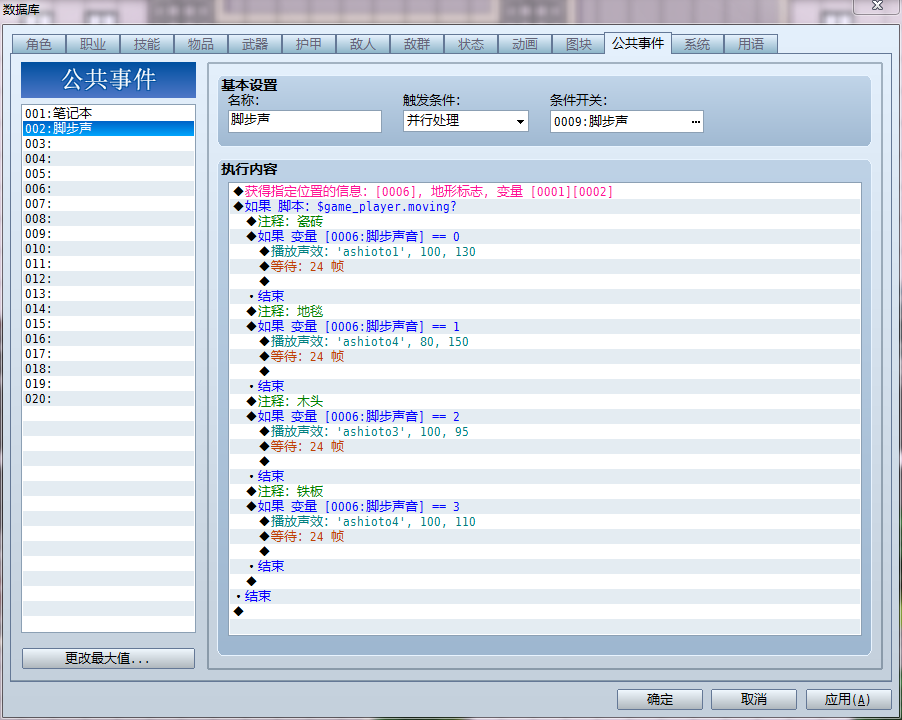Select the 注释: 铁板 comment line

click(x=545, y=491)
